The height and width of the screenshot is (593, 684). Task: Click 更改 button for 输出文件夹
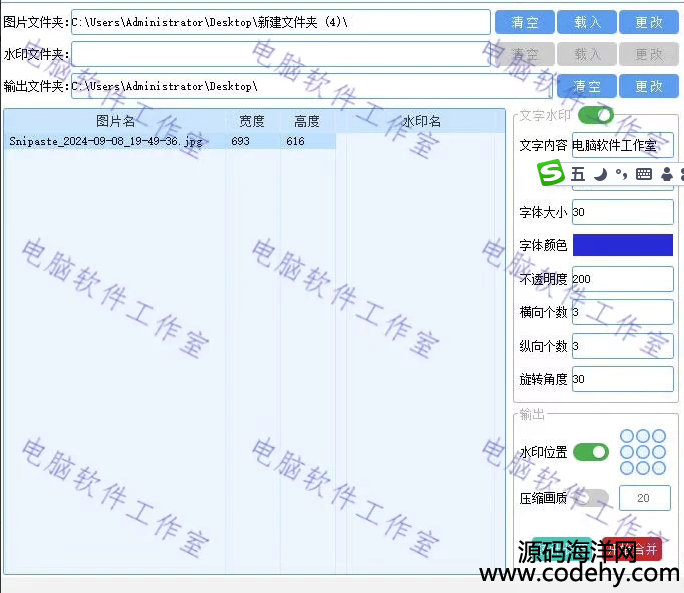click(x=648, y=87)
